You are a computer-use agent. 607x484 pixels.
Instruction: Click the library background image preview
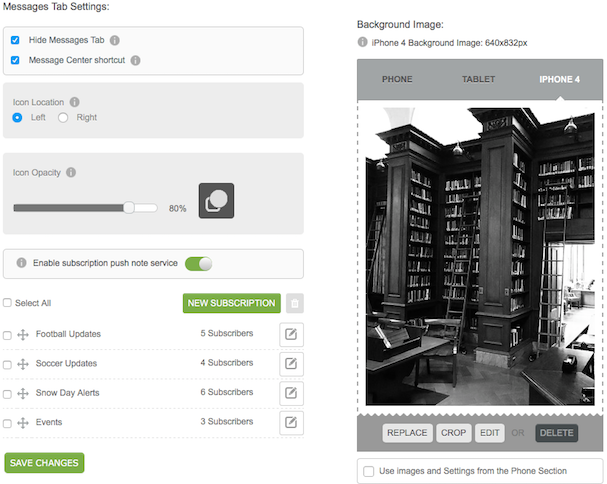tap(479, 257)
